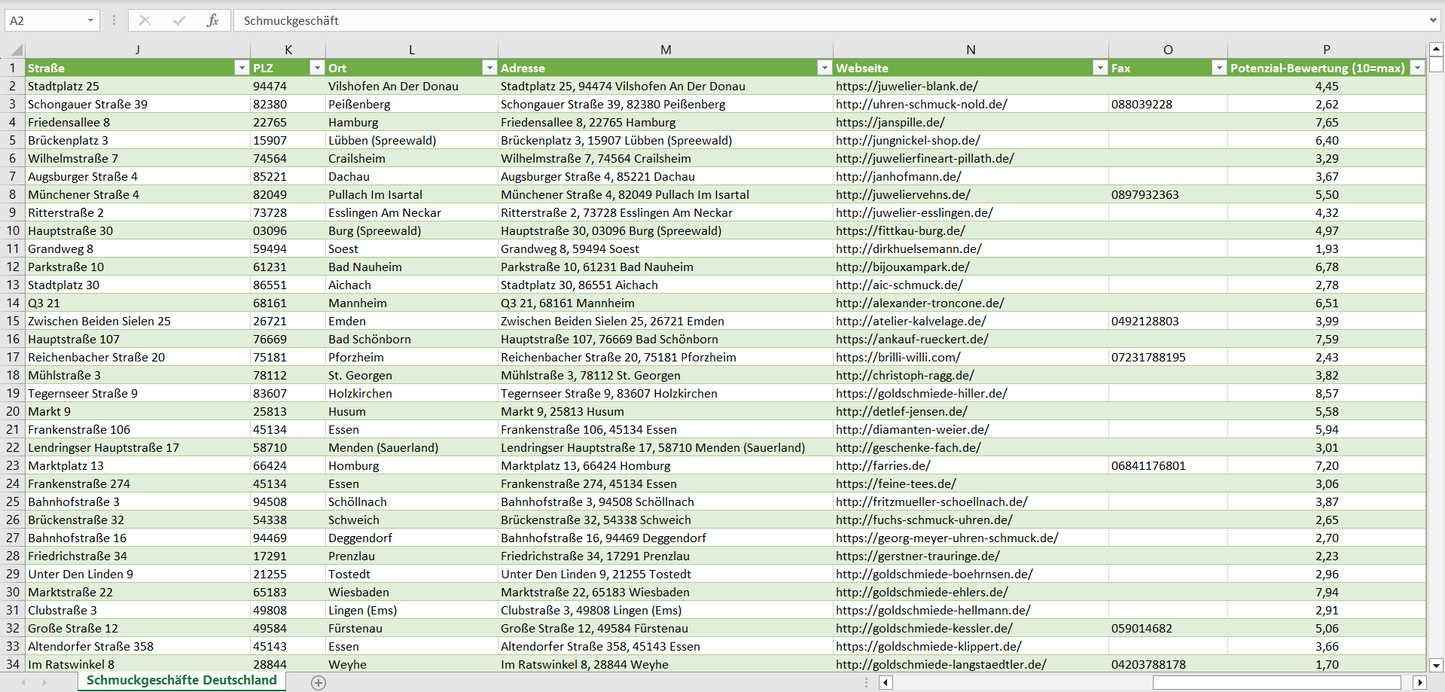Screen dimensions: 1445x692
Task: Open the Straße column filter dropdown
Action: click(x=241, y=68)
